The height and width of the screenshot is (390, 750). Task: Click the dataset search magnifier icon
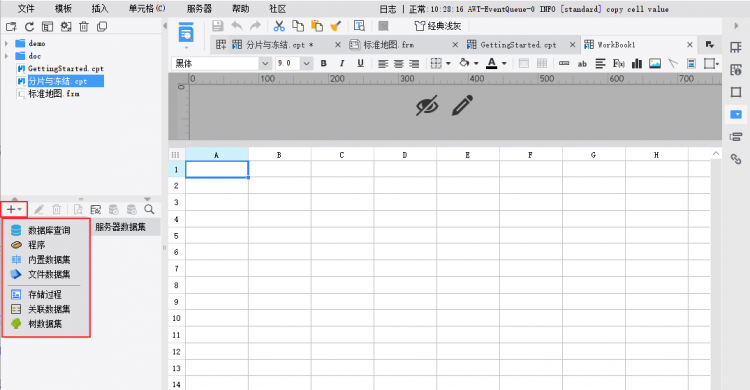click(149, 209)
